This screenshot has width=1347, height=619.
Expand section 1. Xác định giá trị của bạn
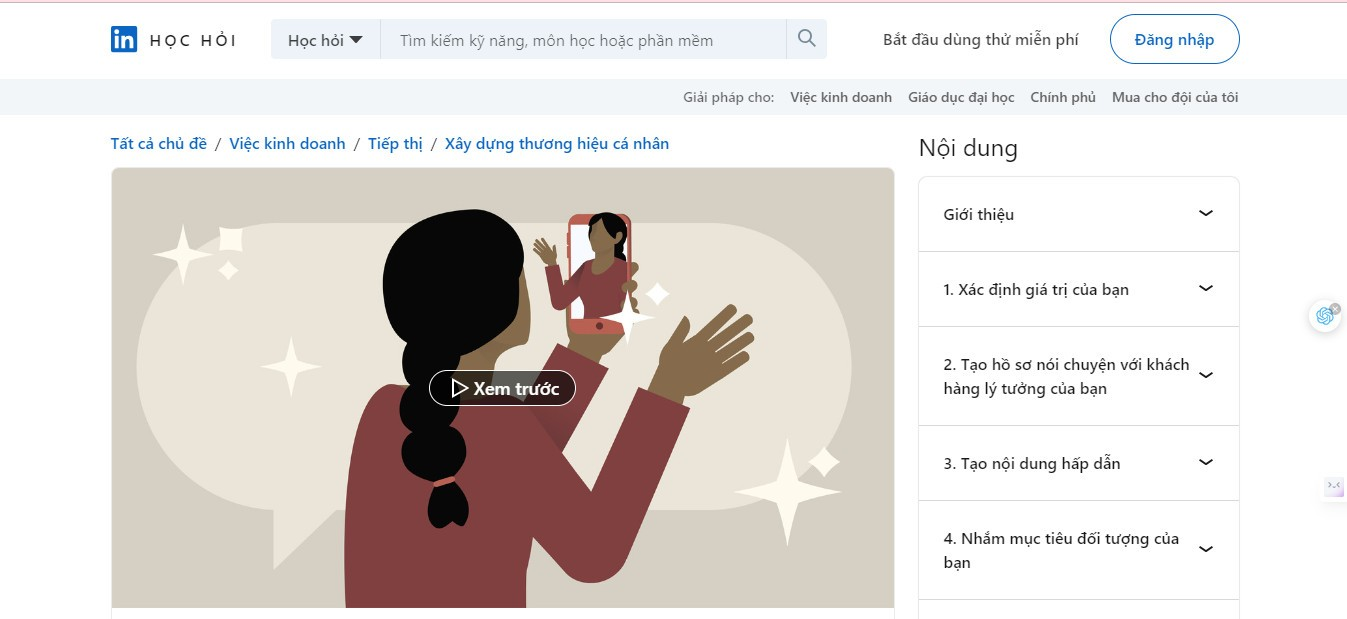pyautogui.click(x=1078, y=289)
